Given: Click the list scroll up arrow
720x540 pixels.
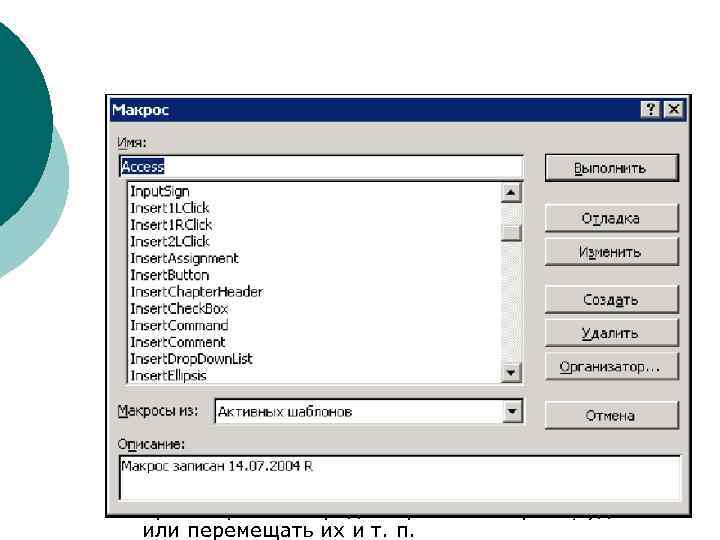Looking at the screenshot, I should 511,192.
